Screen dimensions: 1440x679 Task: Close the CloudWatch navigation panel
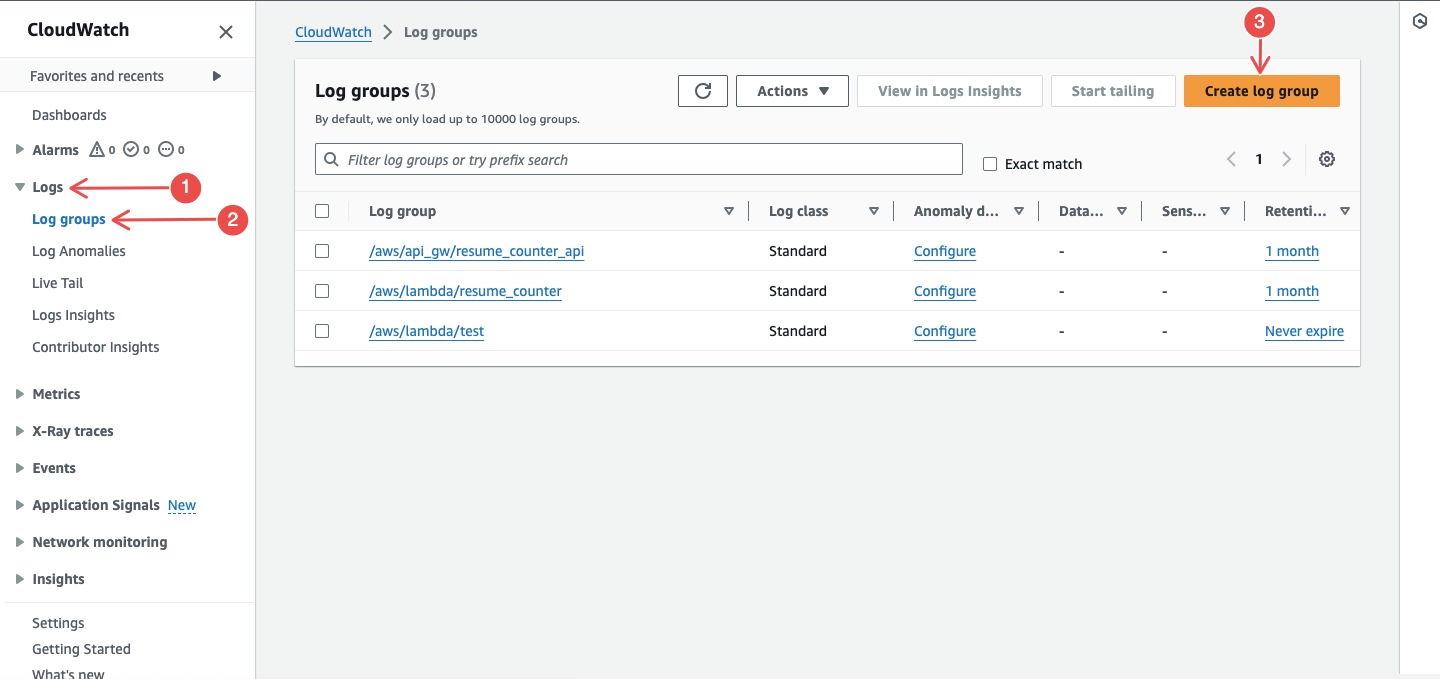pos(225,30)
